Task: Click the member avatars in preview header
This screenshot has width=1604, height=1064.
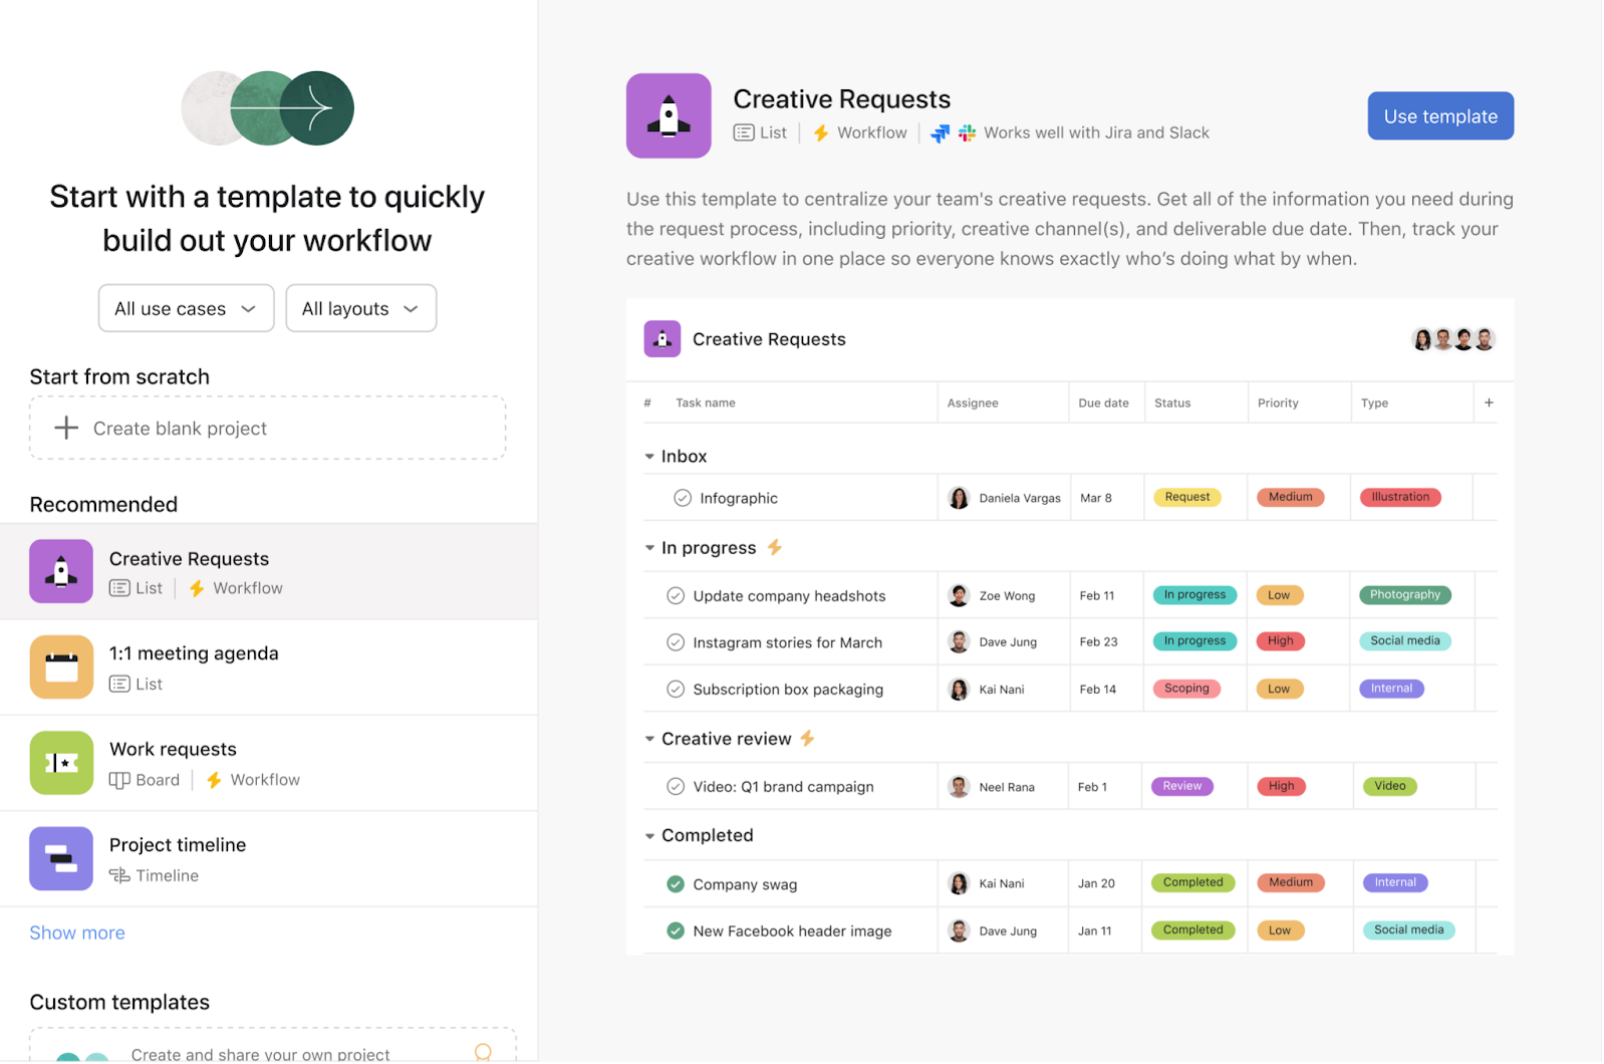Action: pyautogui.click(x=1454, y=340)
